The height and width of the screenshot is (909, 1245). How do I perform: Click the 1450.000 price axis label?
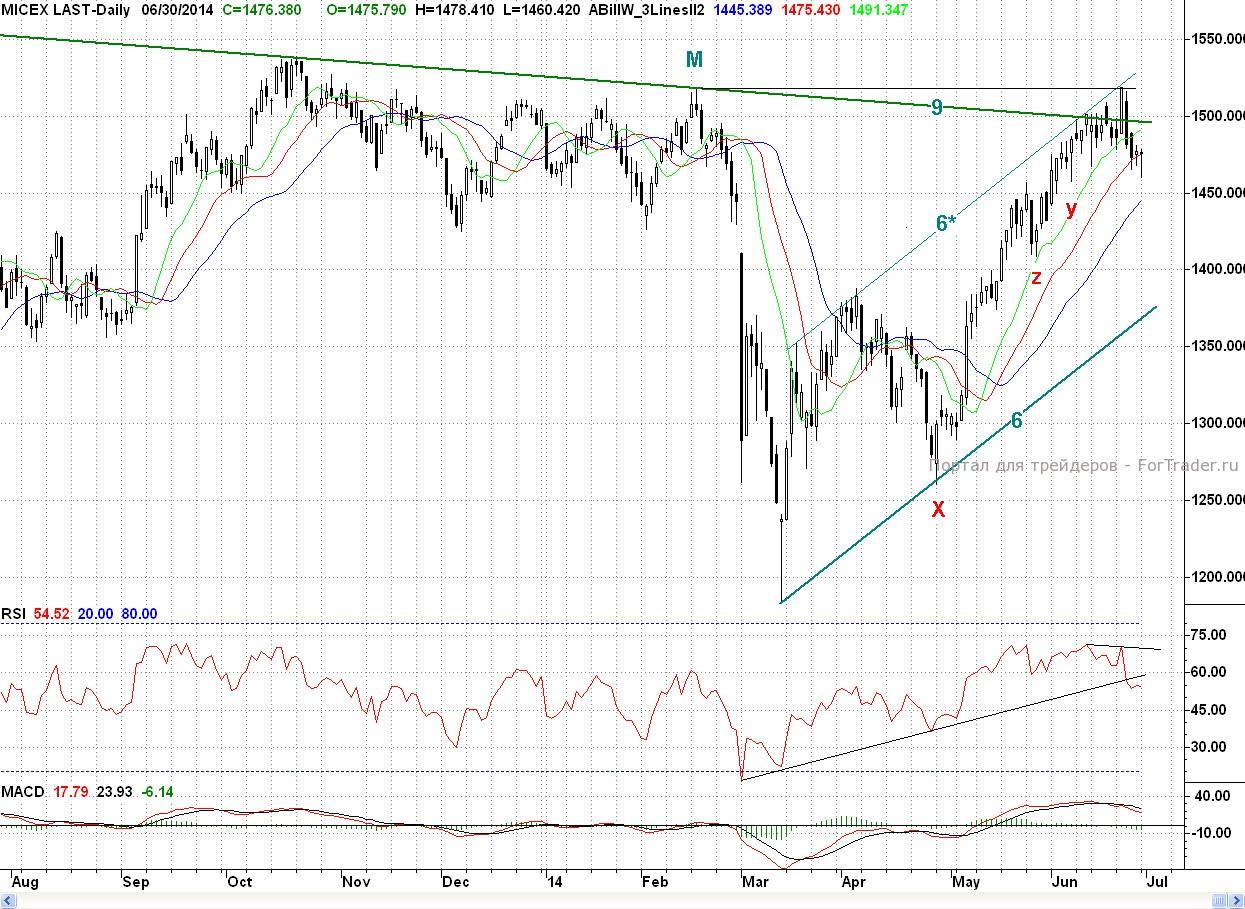click(x=1217, y=192)
